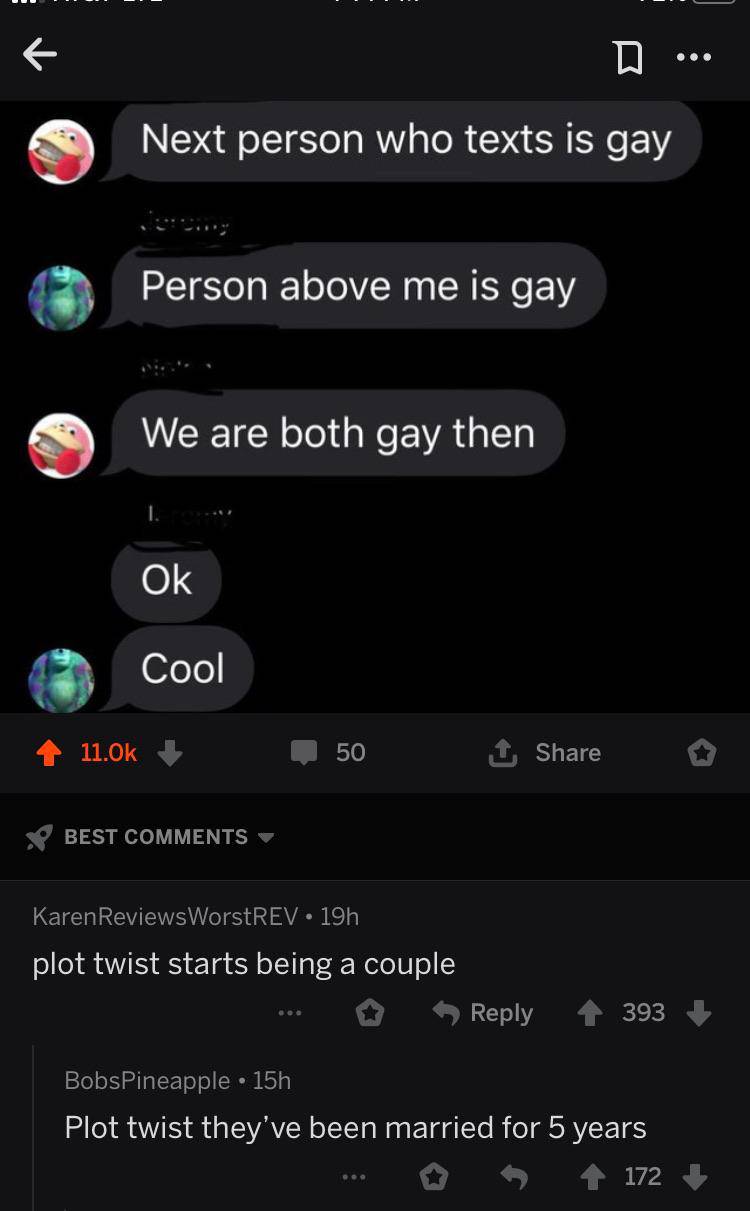The height and width of the screenshot is (1211, 750).
Task: Open the 50 comments bubble icon
Action: [x=304, y=753]
